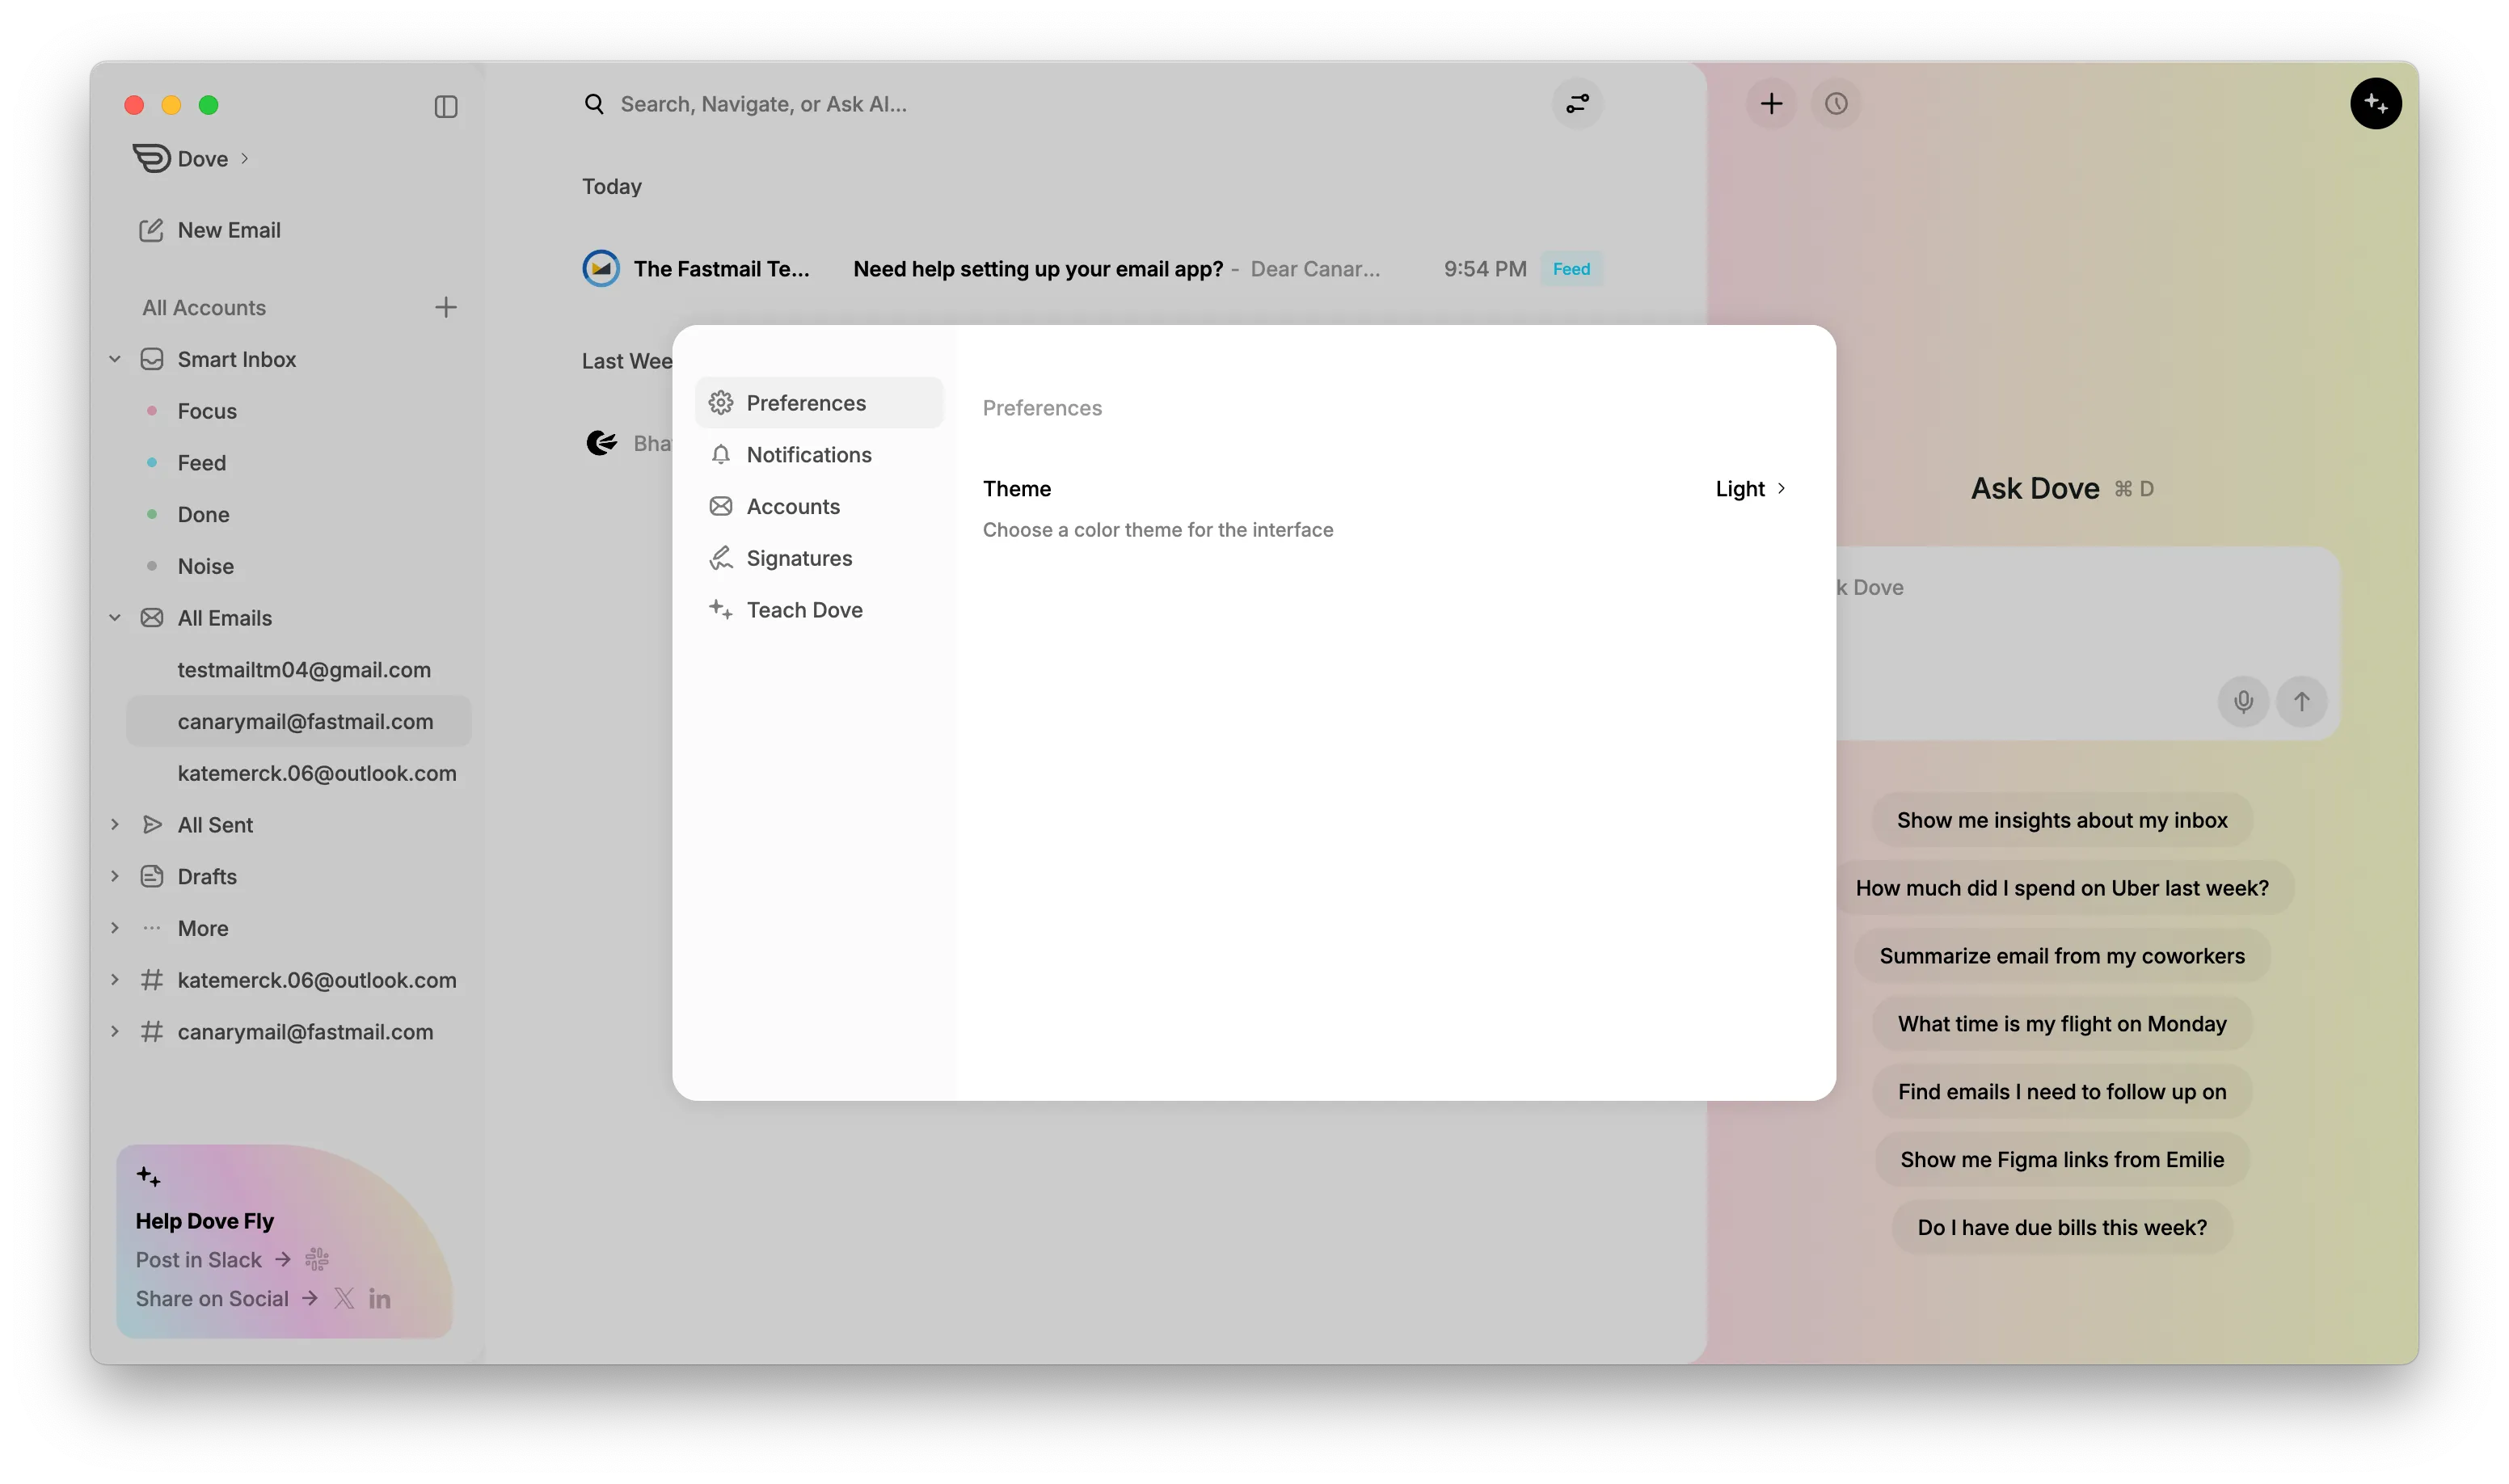Expand the Drafts folder
This screenshot has width=2509, height=1484.
point(115,877)
